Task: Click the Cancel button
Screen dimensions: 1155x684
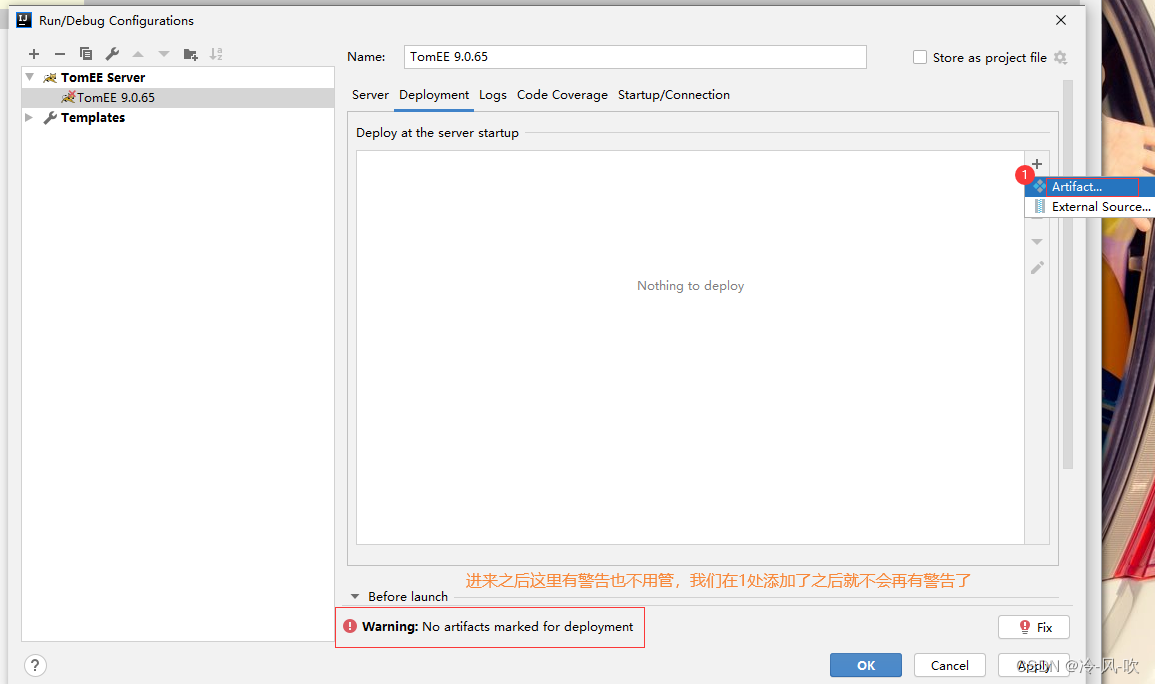Action: [x=949, y=665]
